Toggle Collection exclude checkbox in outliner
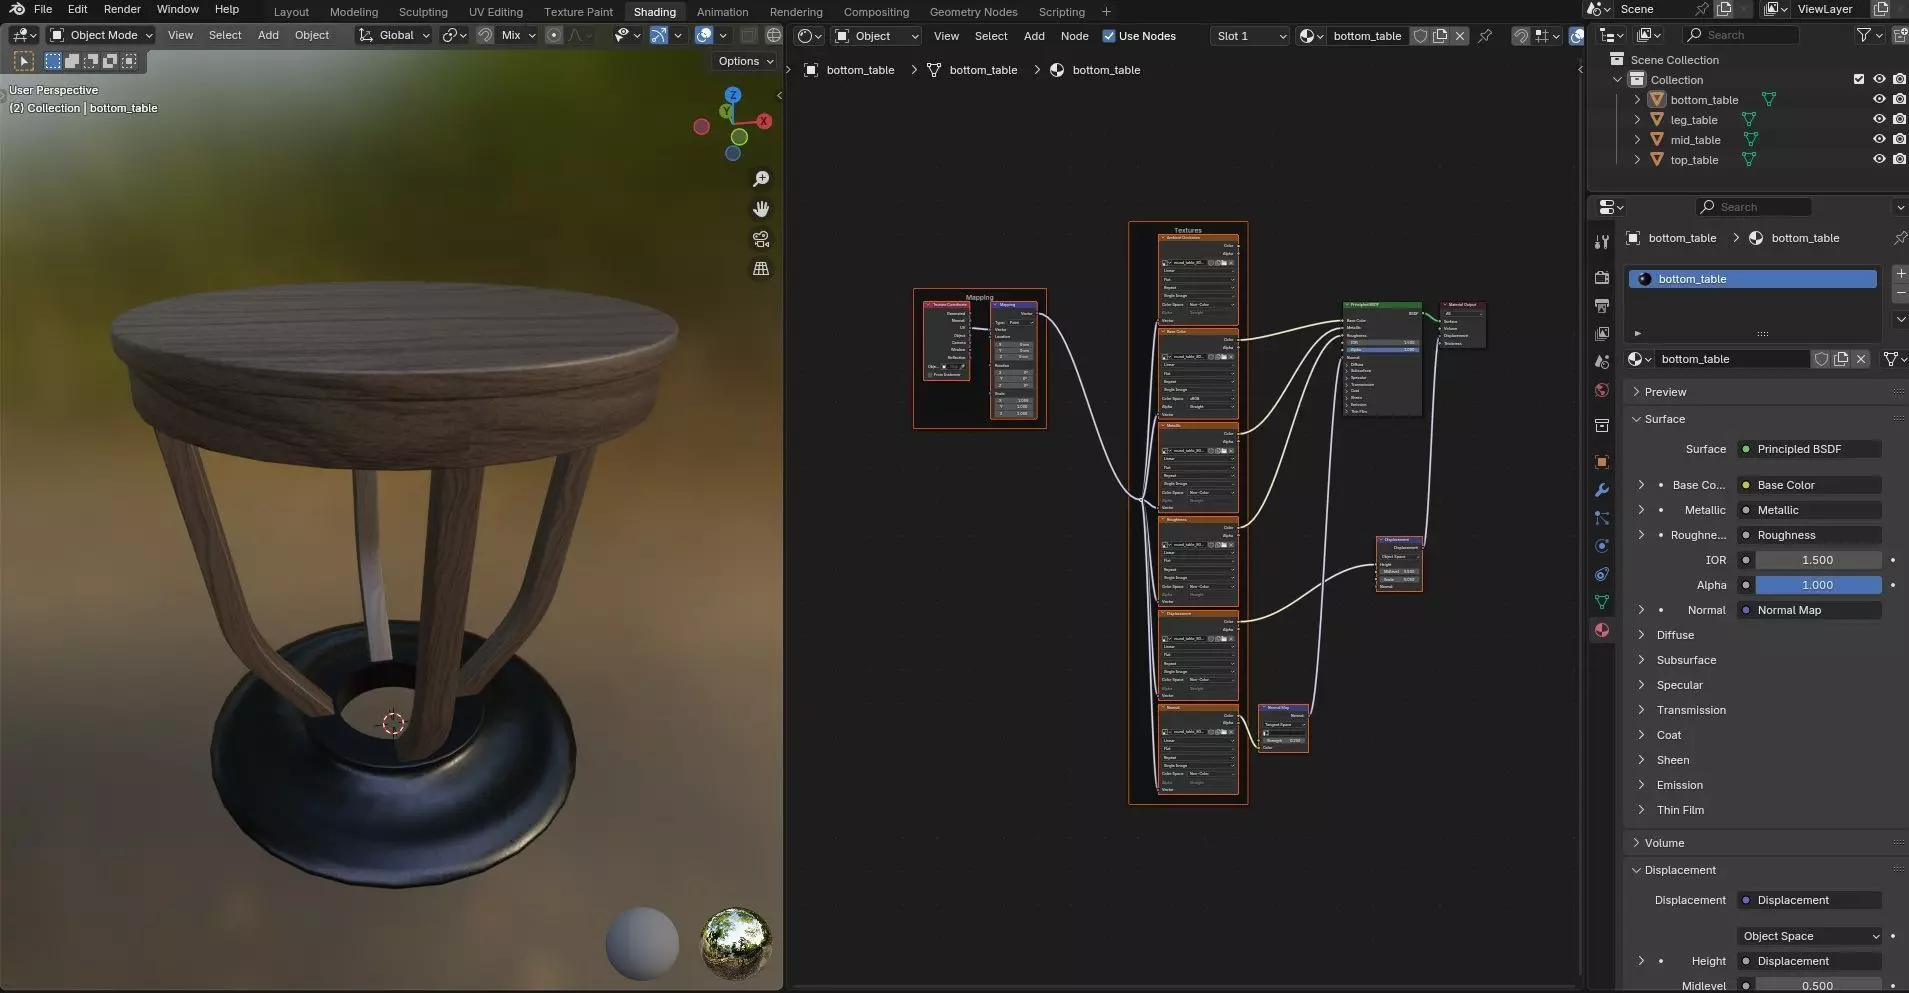 click(x=1859, y=80)
